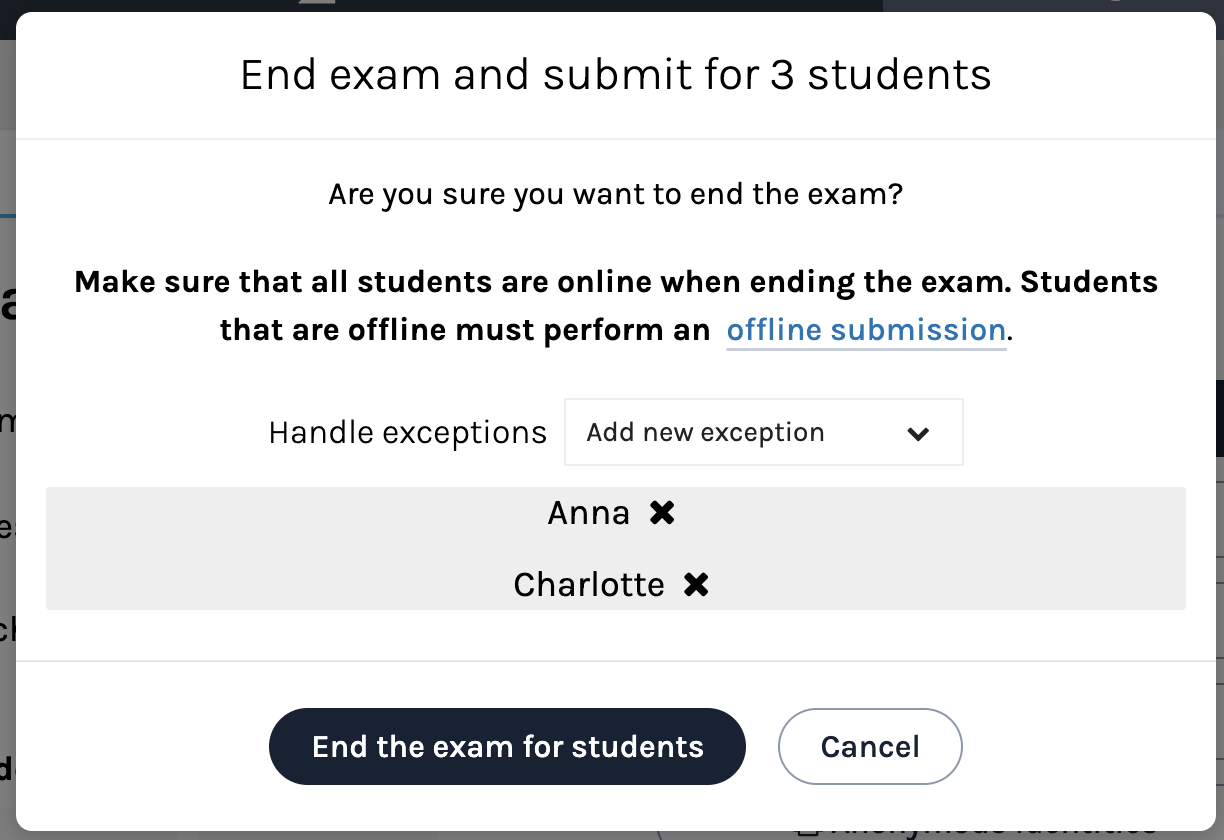Click the chevron arrow in the exception dropdown
Screen dimensions: 1224x840
917,433
